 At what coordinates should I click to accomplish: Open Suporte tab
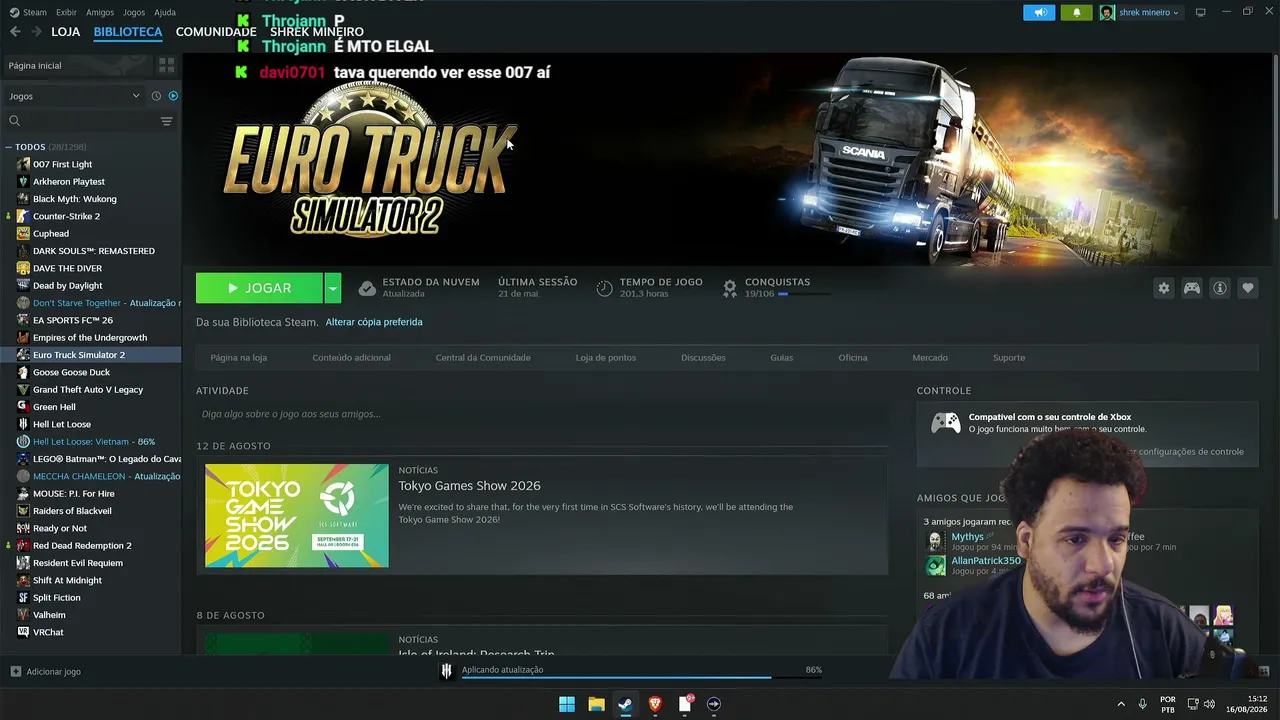click(1009, 357)
